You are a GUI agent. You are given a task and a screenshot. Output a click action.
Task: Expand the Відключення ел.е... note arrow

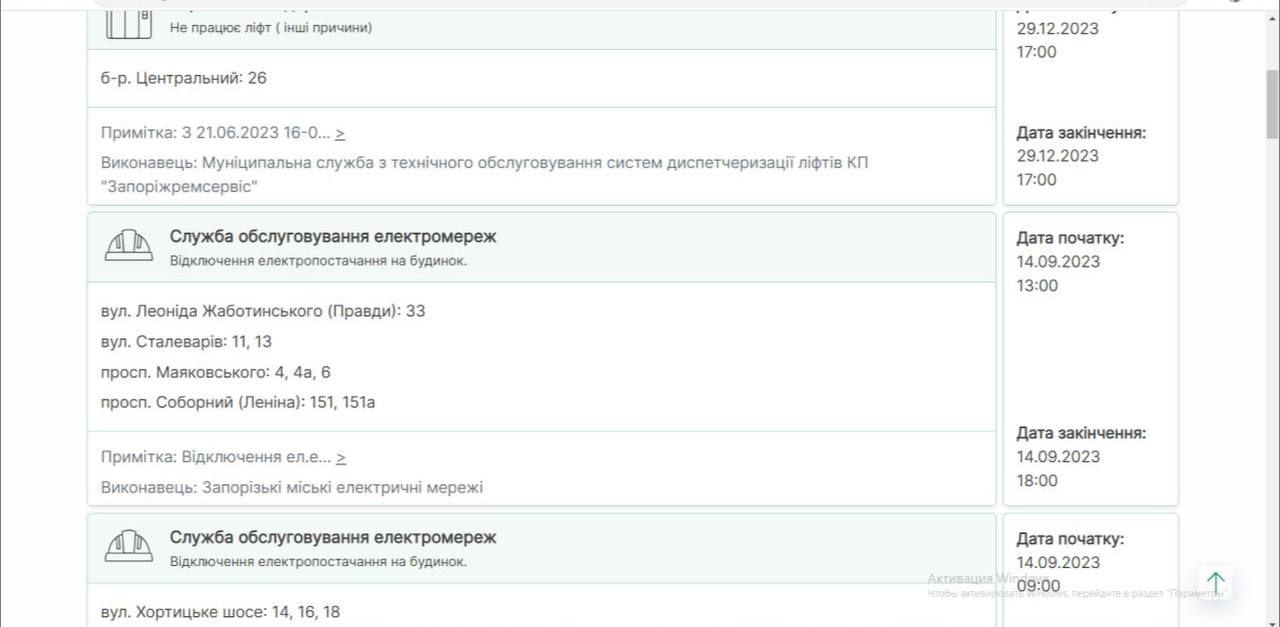pos(340,456)
